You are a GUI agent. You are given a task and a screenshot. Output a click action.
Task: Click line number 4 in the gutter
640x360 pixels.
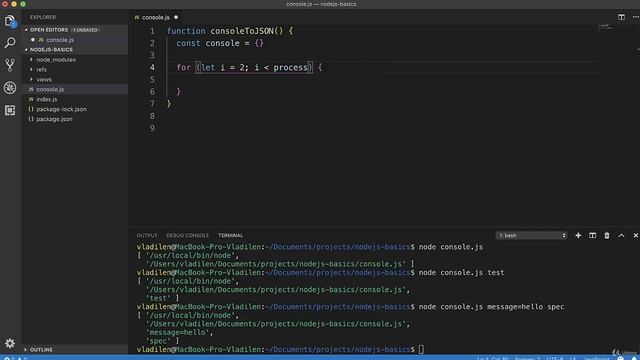click(152, 67)
